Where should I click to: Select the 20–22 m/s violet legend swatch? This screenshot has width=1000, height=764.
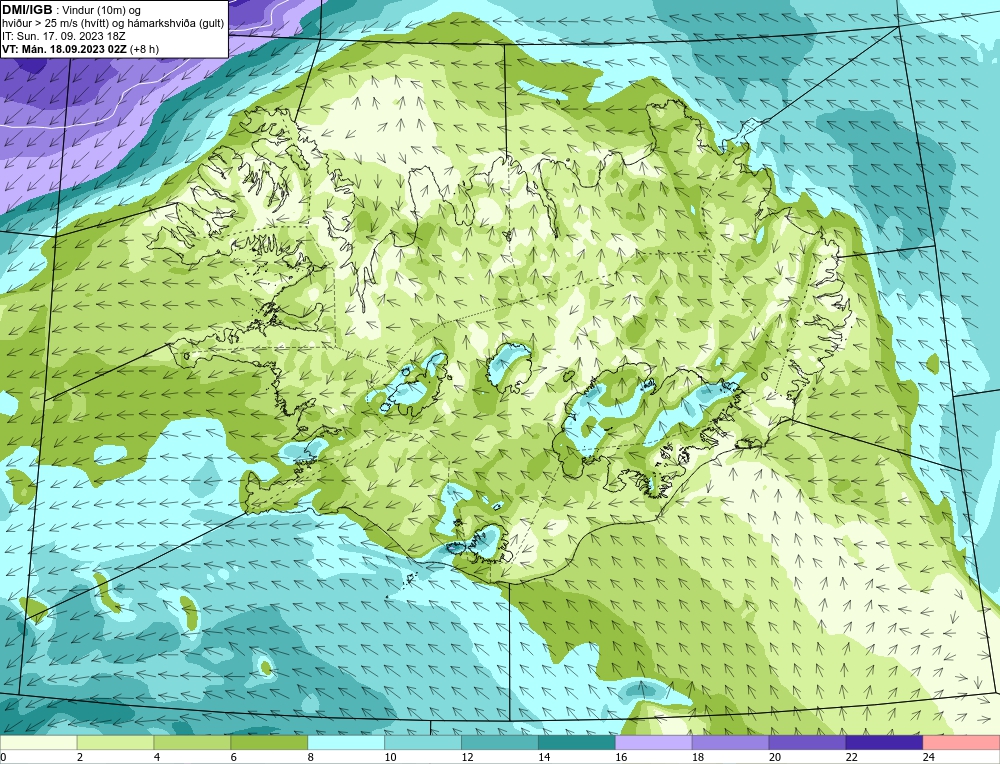click(x=807, y=743)
